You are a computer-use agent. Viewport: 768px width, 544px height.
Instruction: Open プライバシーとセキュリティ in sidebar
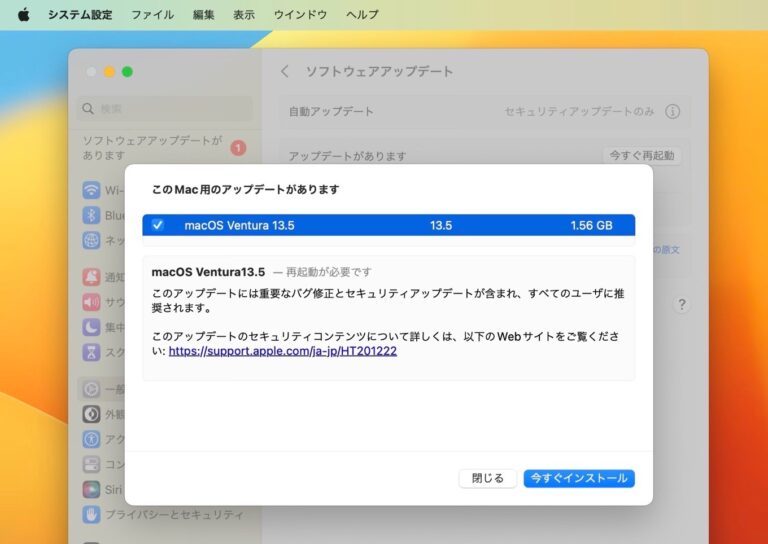[165, 515]
